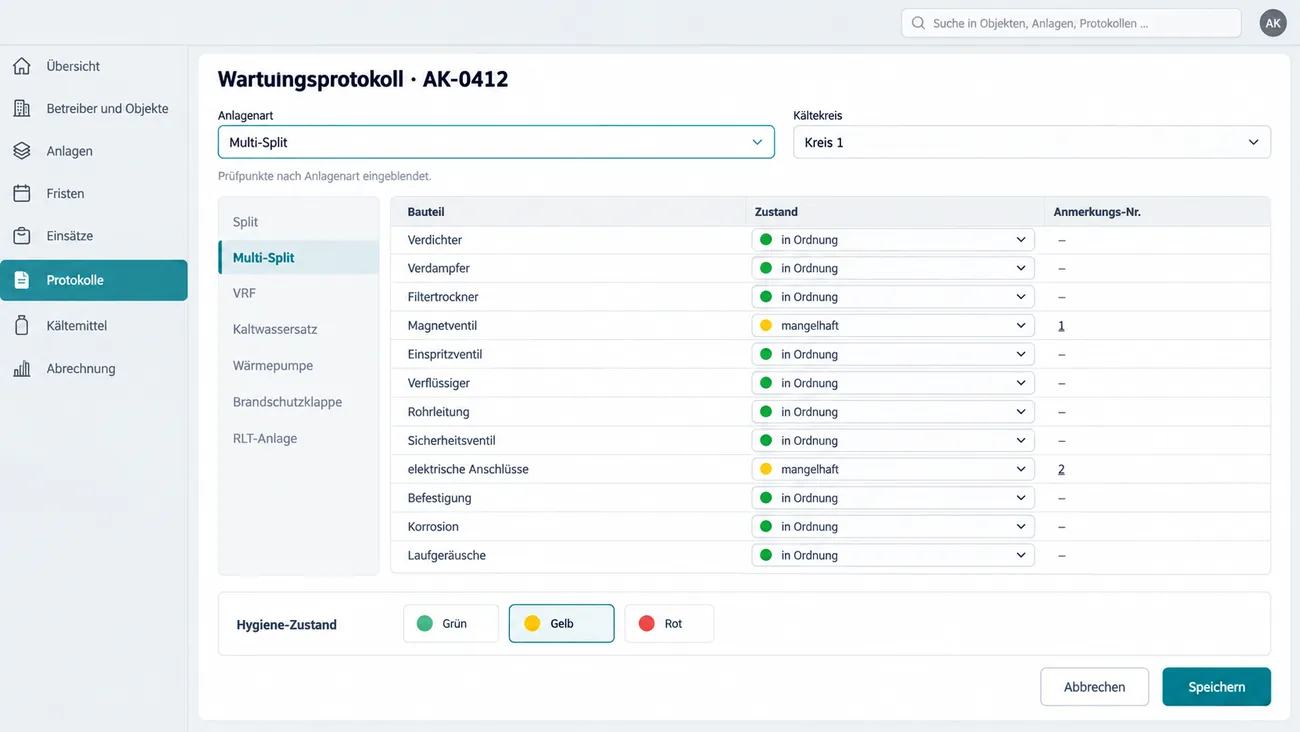This screenshot has height=732, width=1300.
Task: Open Zustand dropdown for Magnetventil
Action: click(893, 326)
